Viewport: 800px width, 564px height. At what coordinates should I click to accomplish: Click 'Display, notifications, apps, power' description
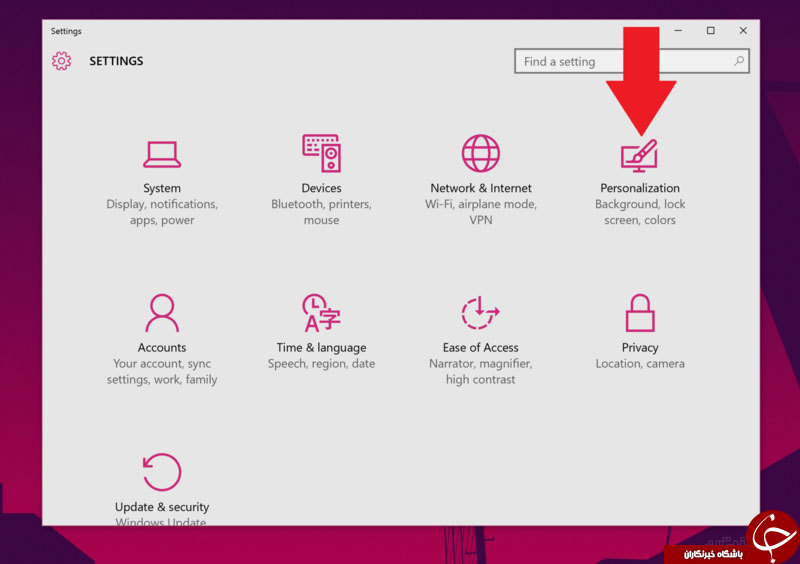[162, 212]
